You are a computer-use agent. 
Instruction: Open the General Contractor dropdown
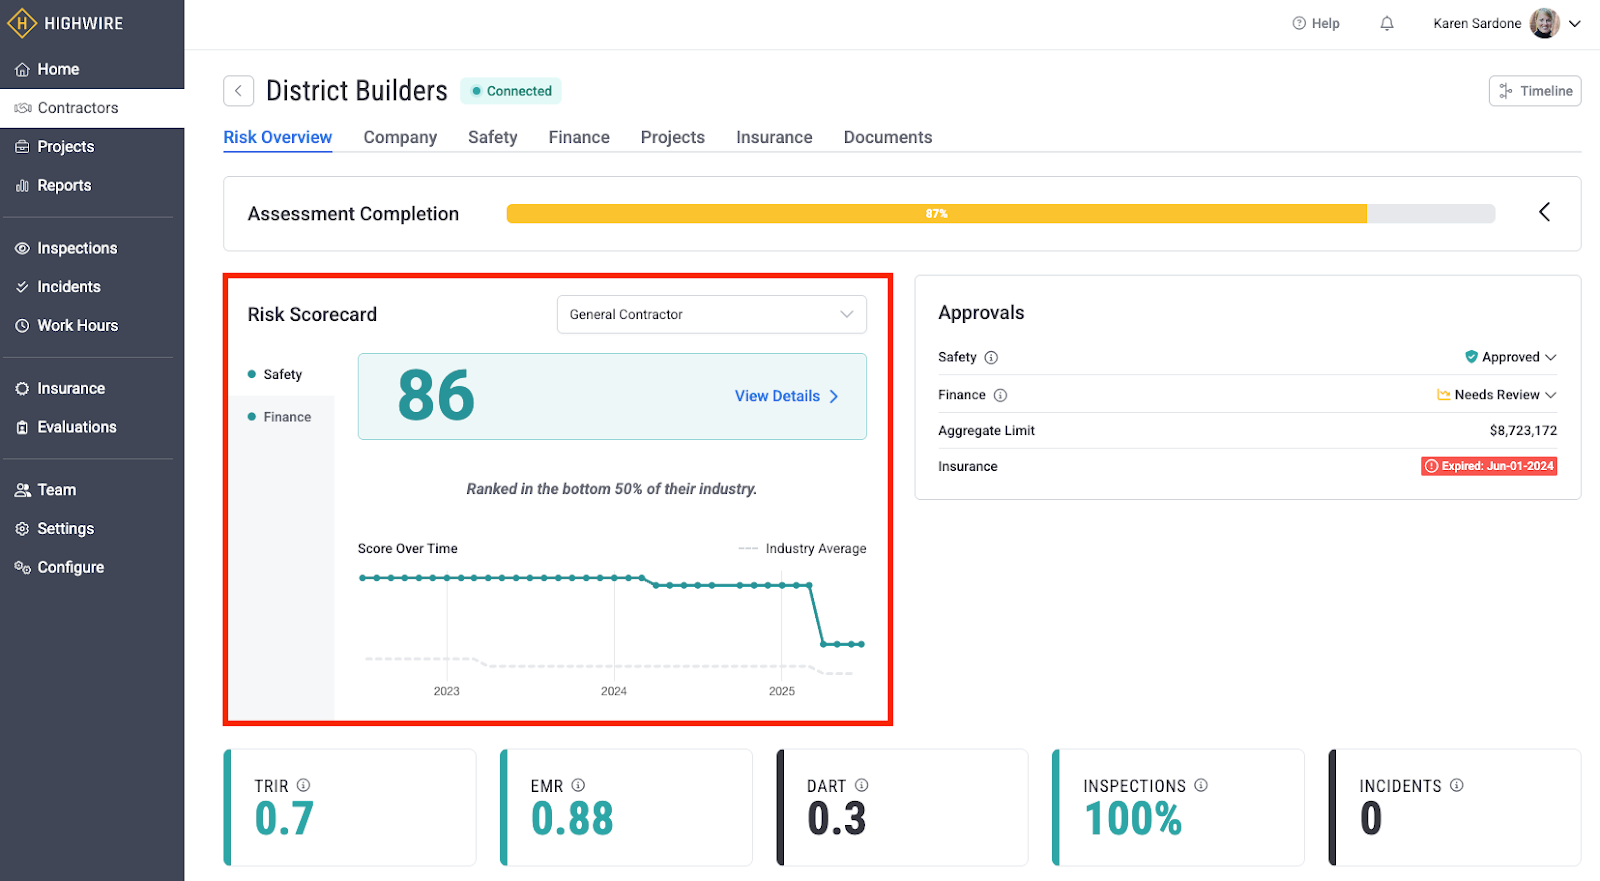(x=711, y=314)
